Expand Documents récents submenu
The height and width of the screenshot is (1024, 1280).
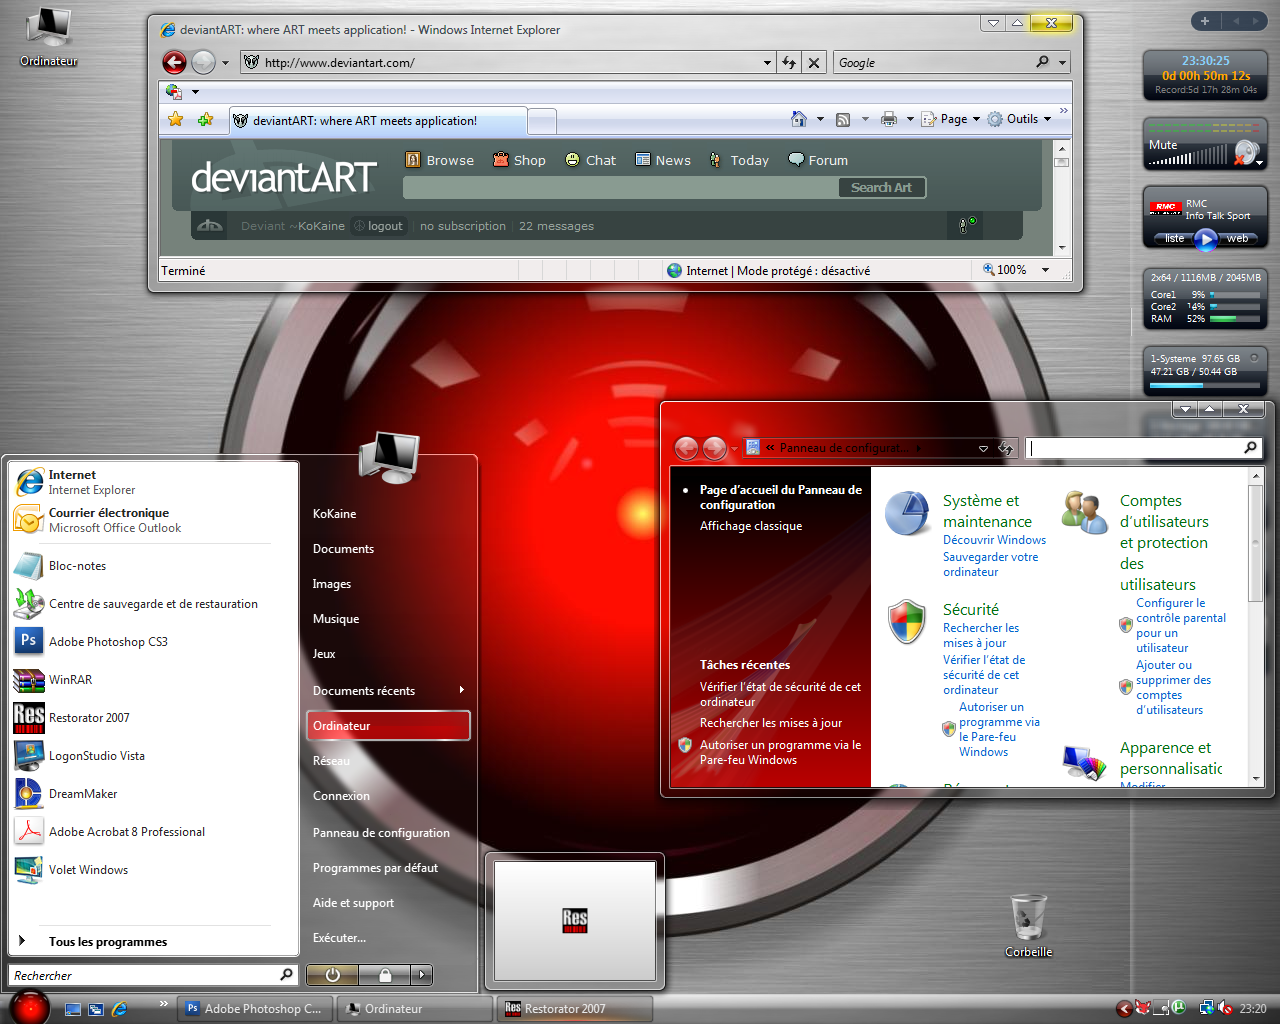pyautogui.click(x=461, y=690)
